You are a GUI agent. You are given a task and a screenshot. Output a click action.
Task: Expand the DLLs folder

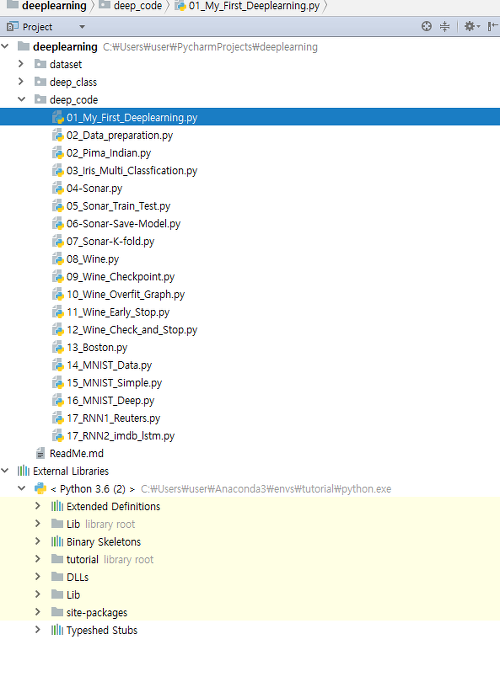[x=38, y=577]
